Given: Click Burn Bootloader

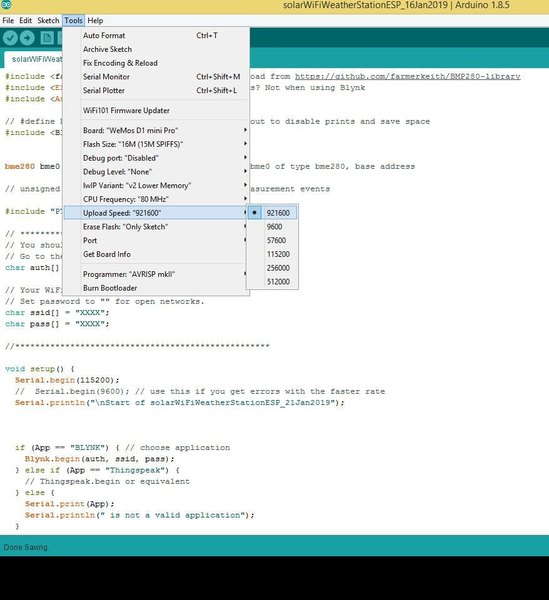Looking at the screenshot, I should (x=156, y=288).
